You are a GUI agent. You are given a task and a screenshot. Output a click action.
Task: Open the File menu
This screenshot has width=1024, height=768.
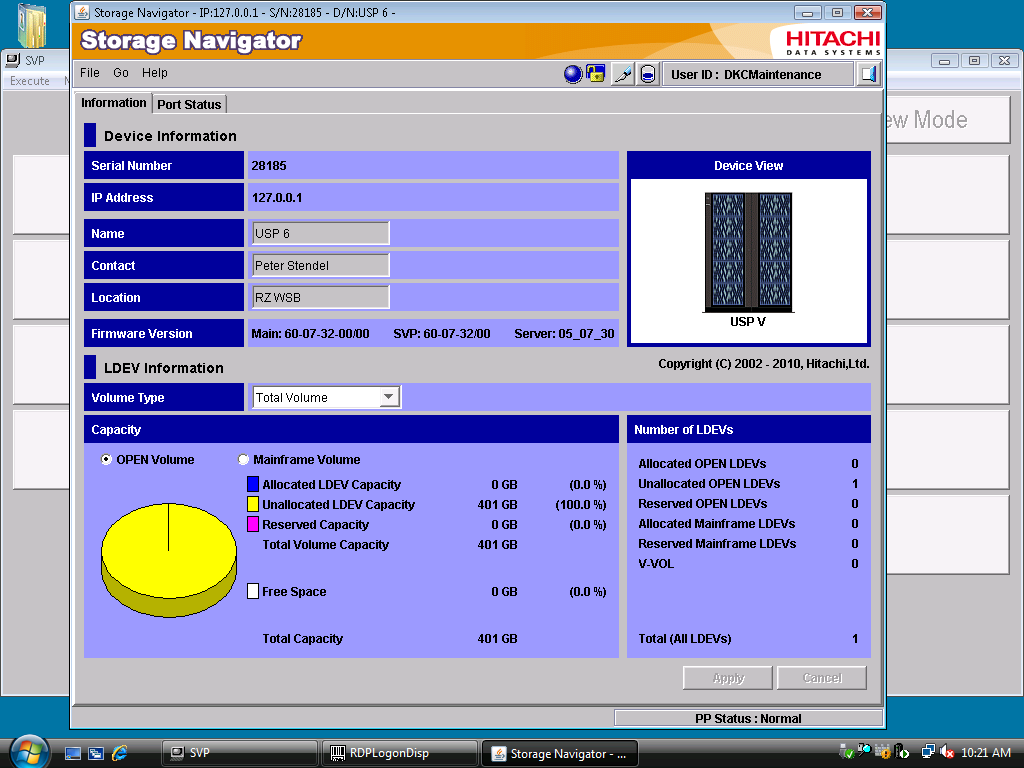(90, 73)
